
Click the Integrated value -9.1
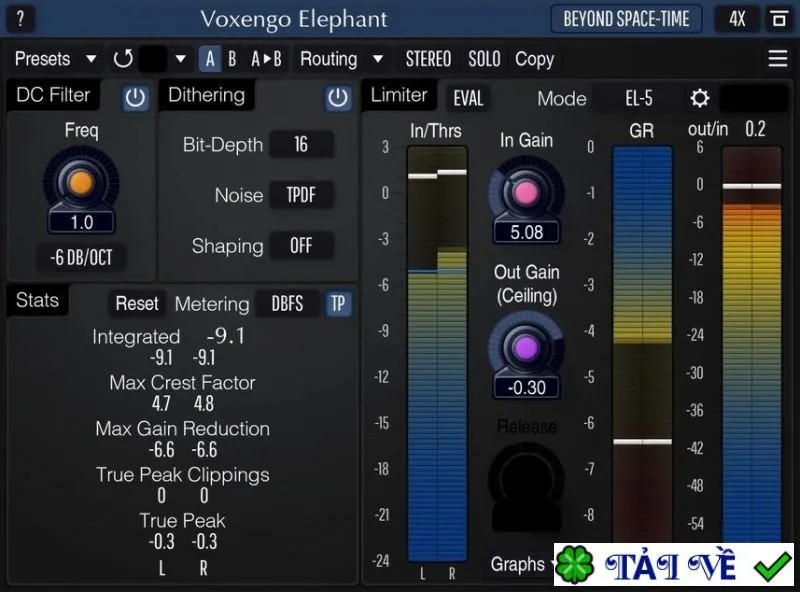click(226, 336)
